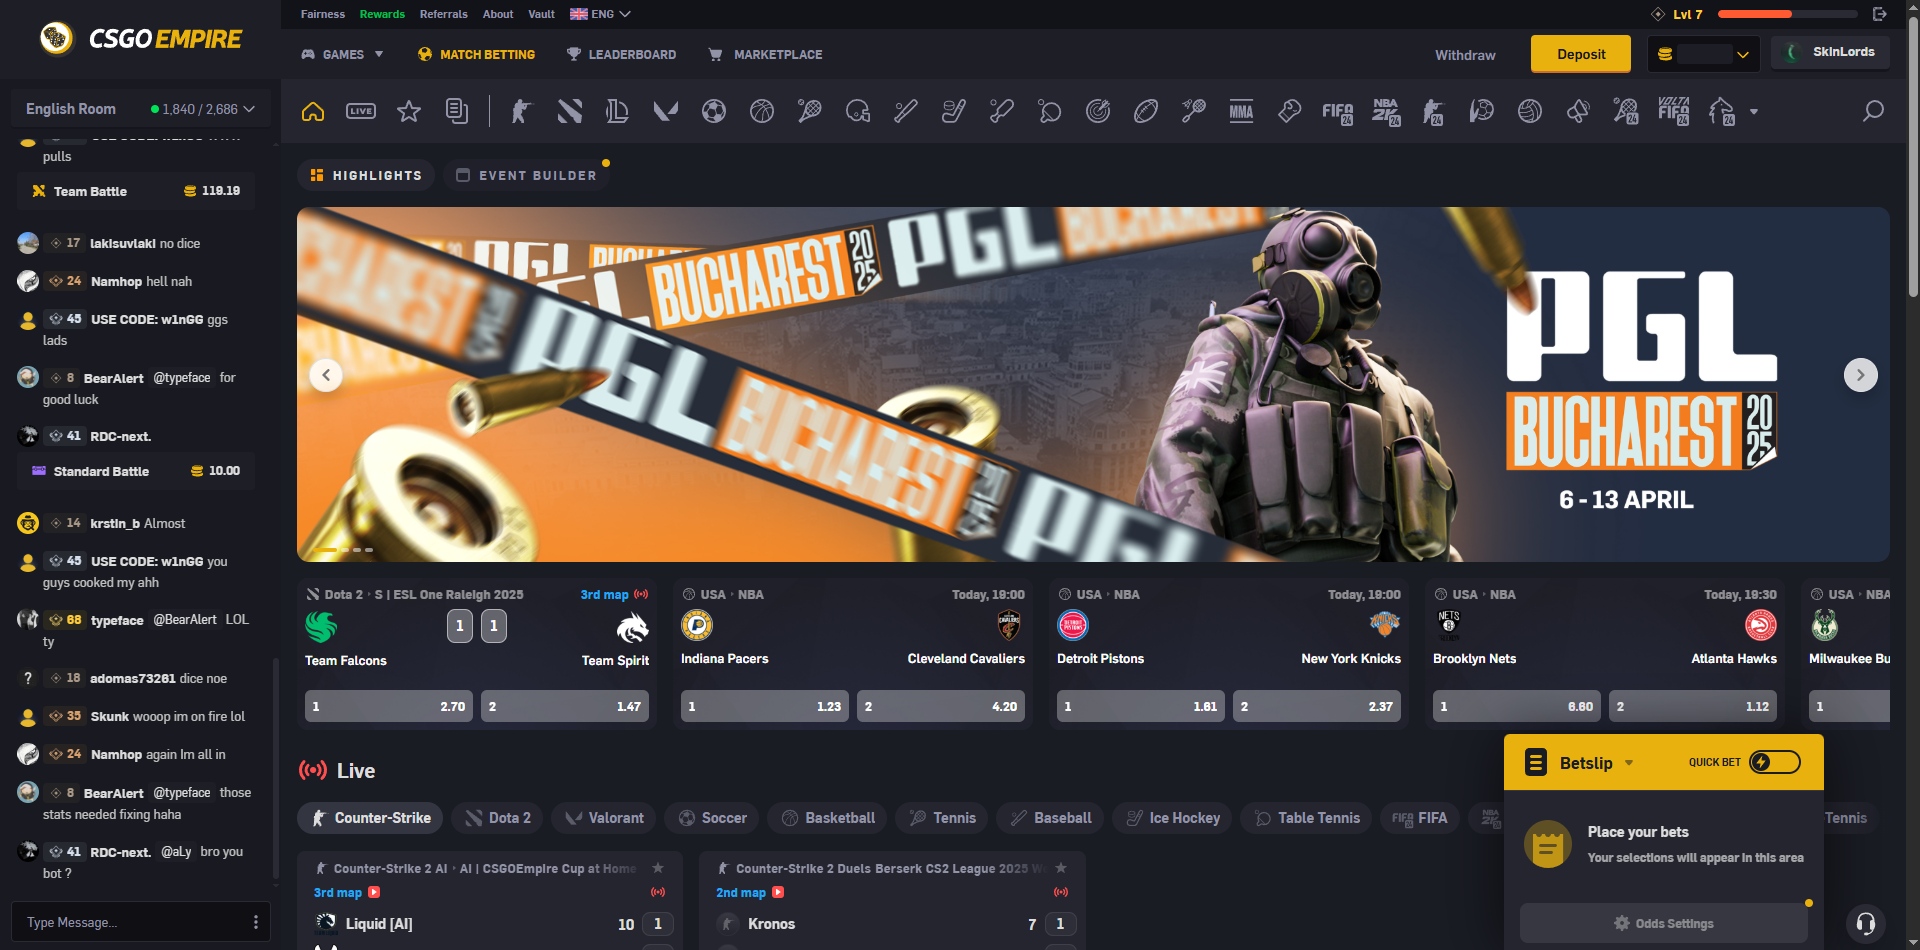Screen dimensions: 1920x950
Task: Open the coin balance dropdown
Action: 1704,54
